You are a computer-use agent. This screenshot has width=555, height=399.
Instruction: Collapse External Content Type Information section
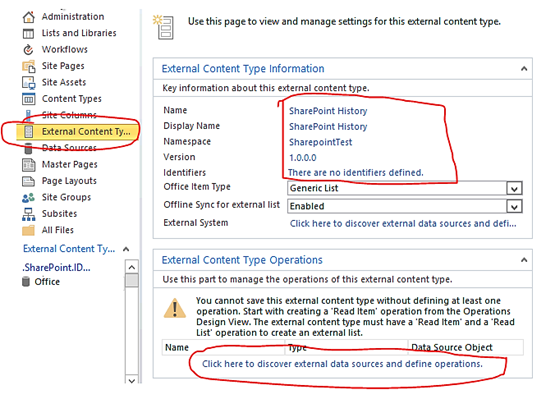(x=524, y=69)
